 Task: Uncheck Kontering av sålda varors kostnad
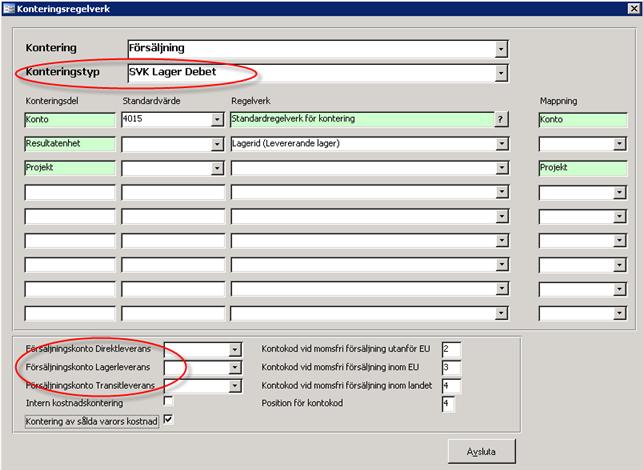(168, 421)
